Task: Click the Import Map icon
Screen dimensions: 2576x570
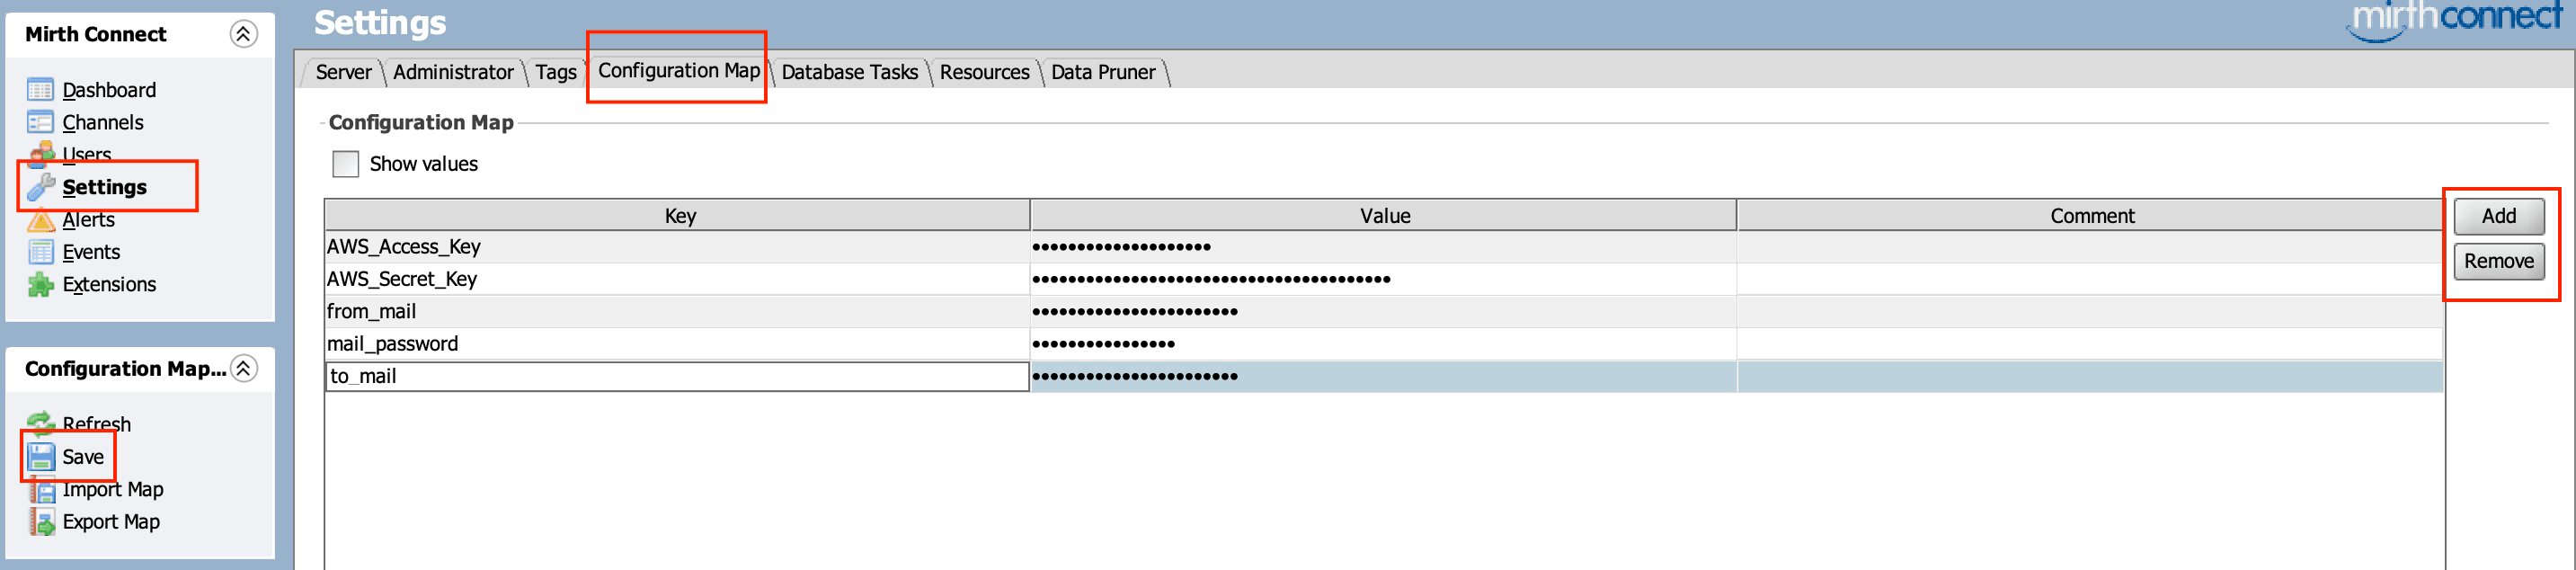Action: coord(42,490)
